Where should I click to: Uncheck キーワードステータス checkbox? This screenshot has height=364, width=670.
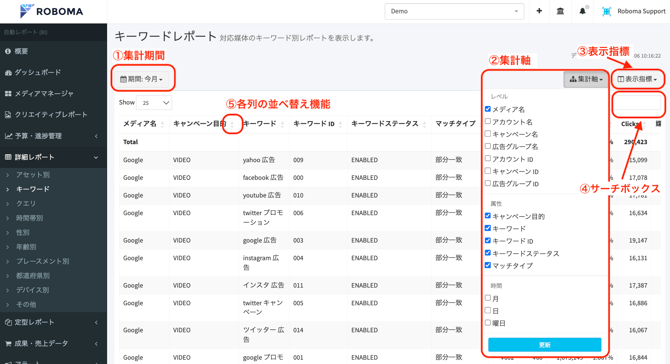point(488,253)
